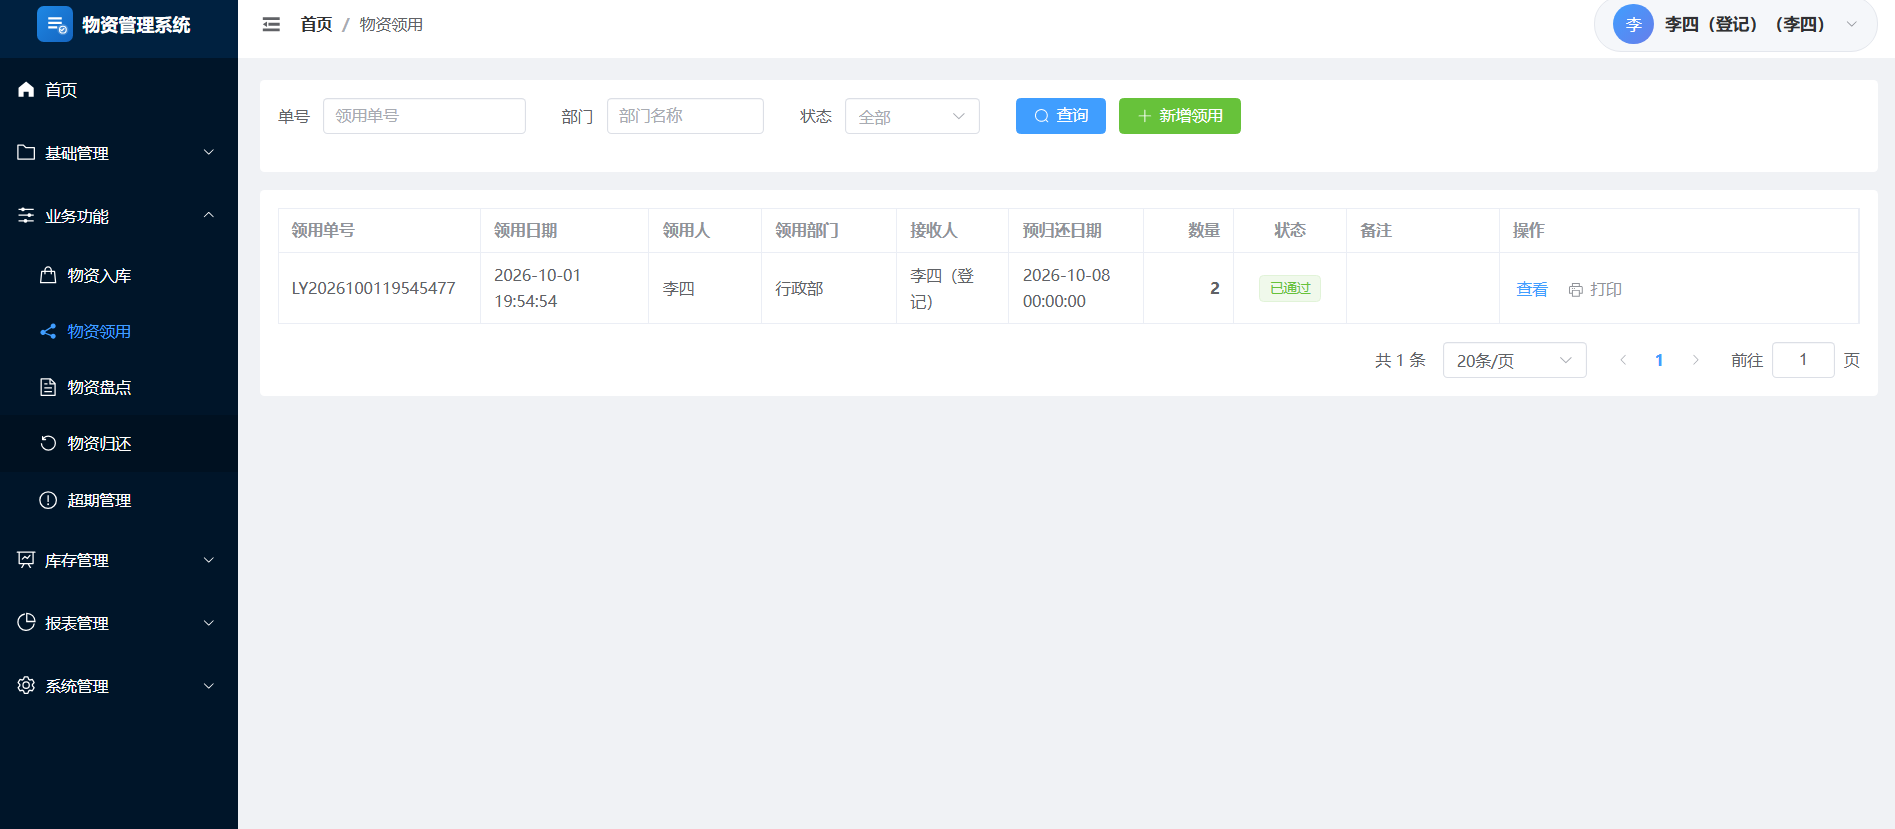Click the 首页 home icon in sidebar

(x=26, y=90)
